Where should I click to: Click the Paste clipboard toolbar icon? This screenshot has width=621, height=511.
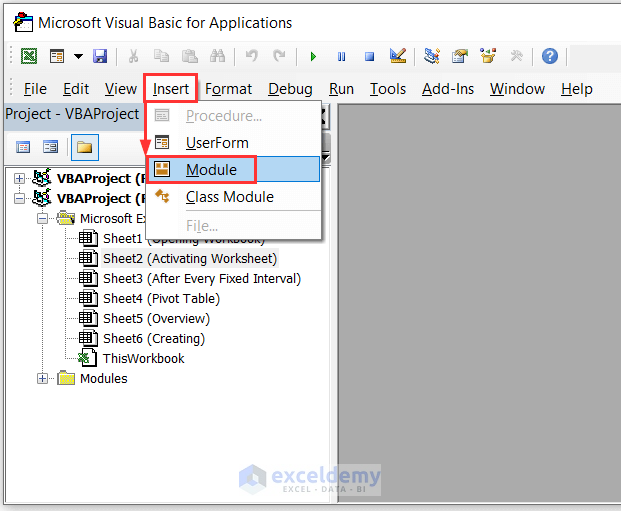(190, 56)
